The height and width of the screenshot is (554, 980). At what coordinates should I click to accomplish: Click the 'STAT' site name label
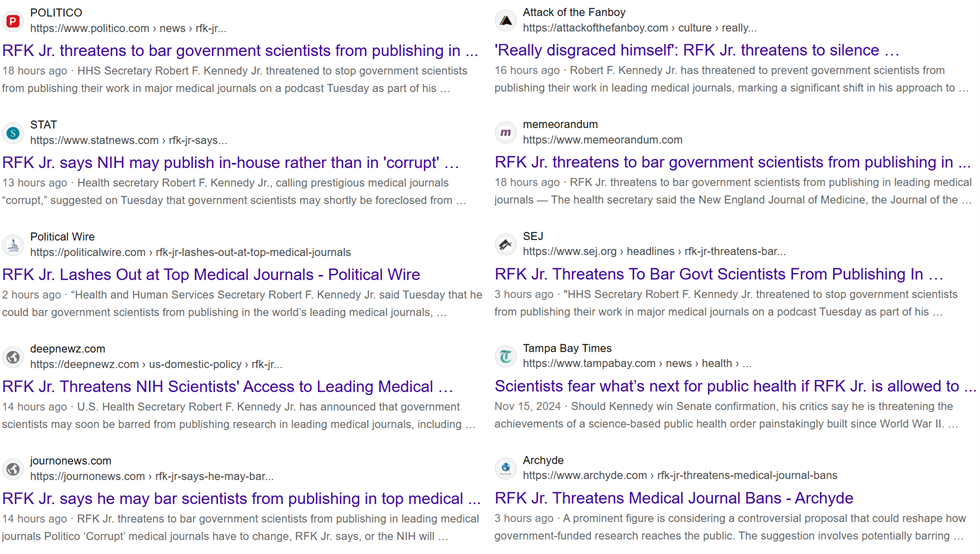pos(43,124)
